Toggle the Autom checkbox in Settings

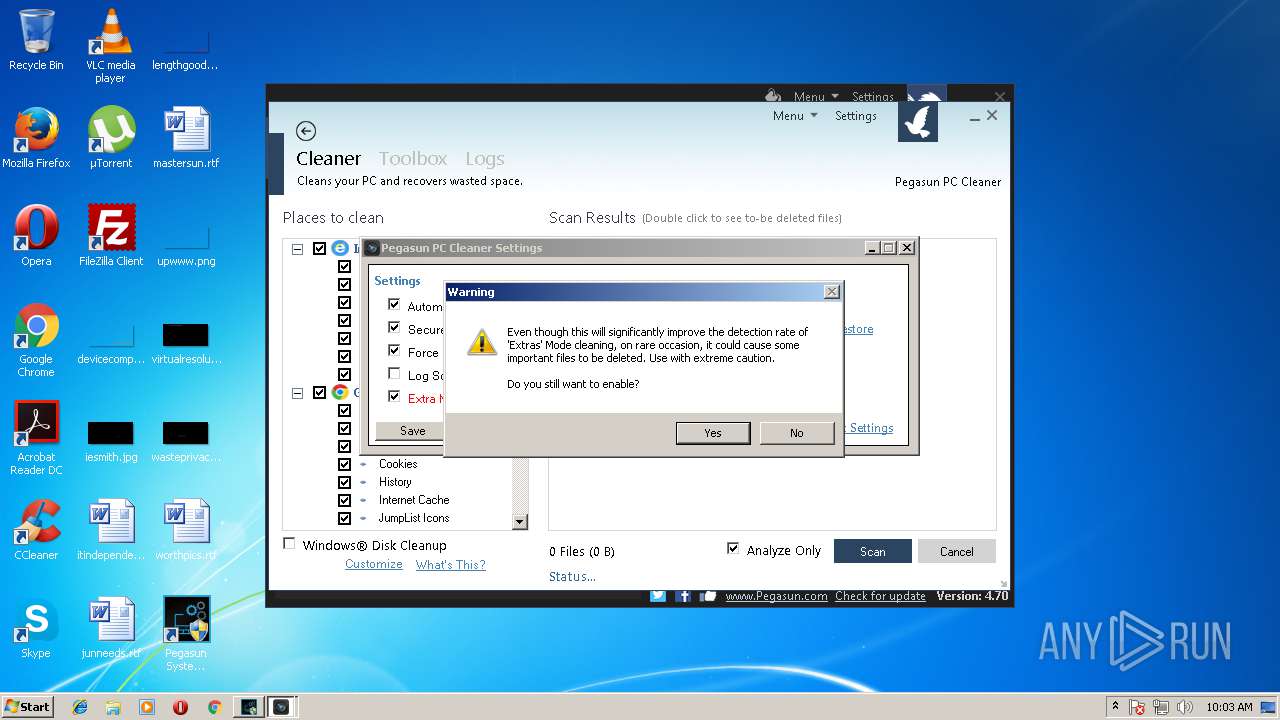click(394, 305)
